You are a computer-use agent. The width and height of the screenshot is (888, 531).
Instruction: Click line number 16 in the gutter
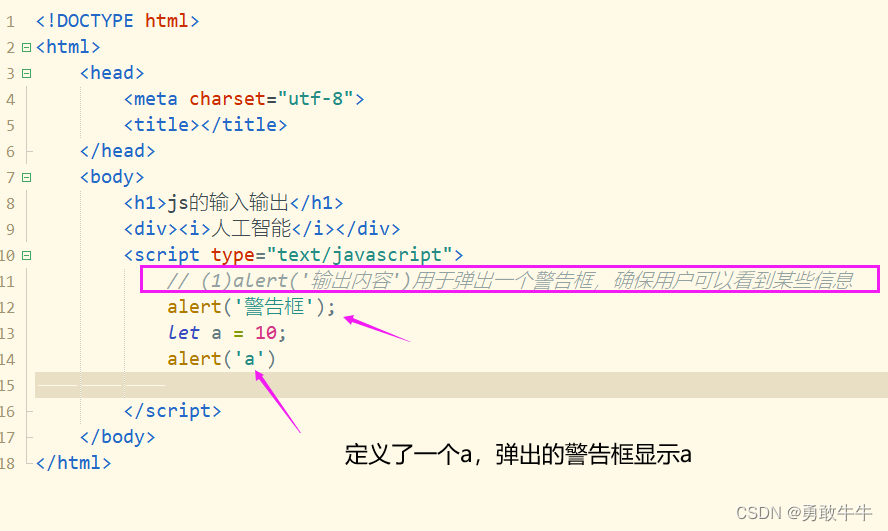[x=7, y=412]
